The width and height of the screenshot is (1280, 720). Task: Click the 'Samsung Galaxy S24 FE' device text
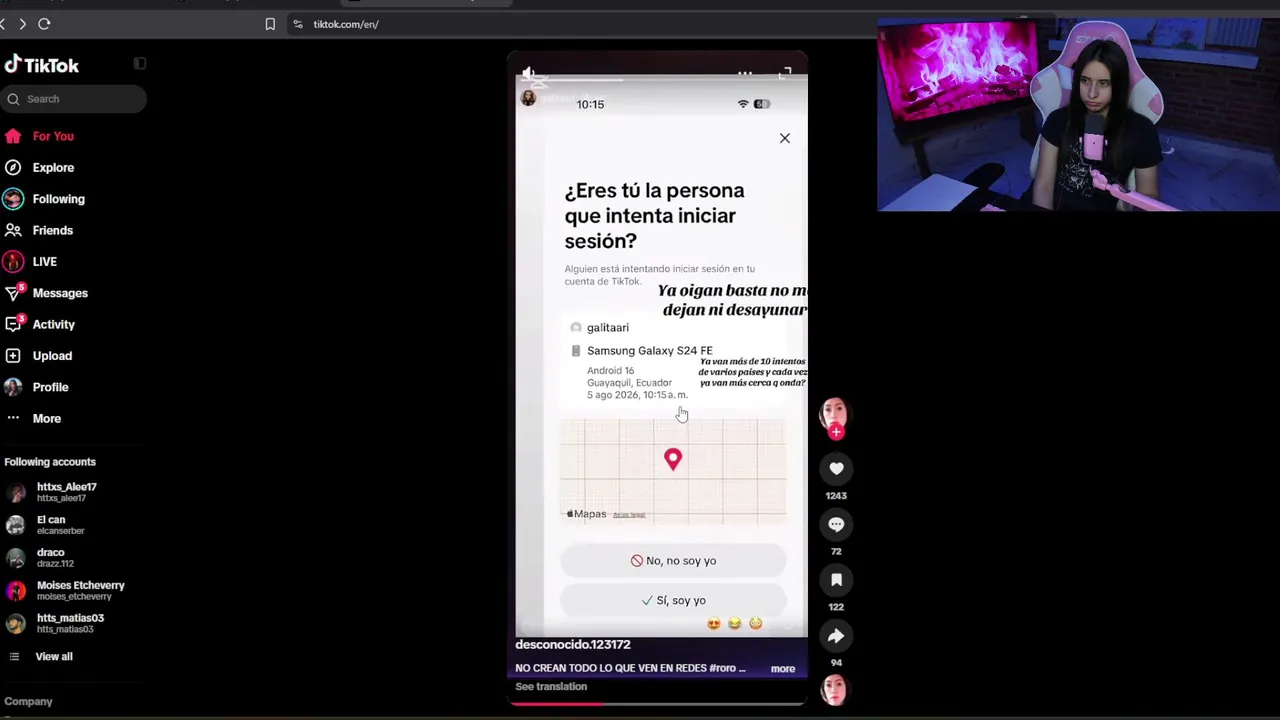pyautogui.click(x=650, y=351)
